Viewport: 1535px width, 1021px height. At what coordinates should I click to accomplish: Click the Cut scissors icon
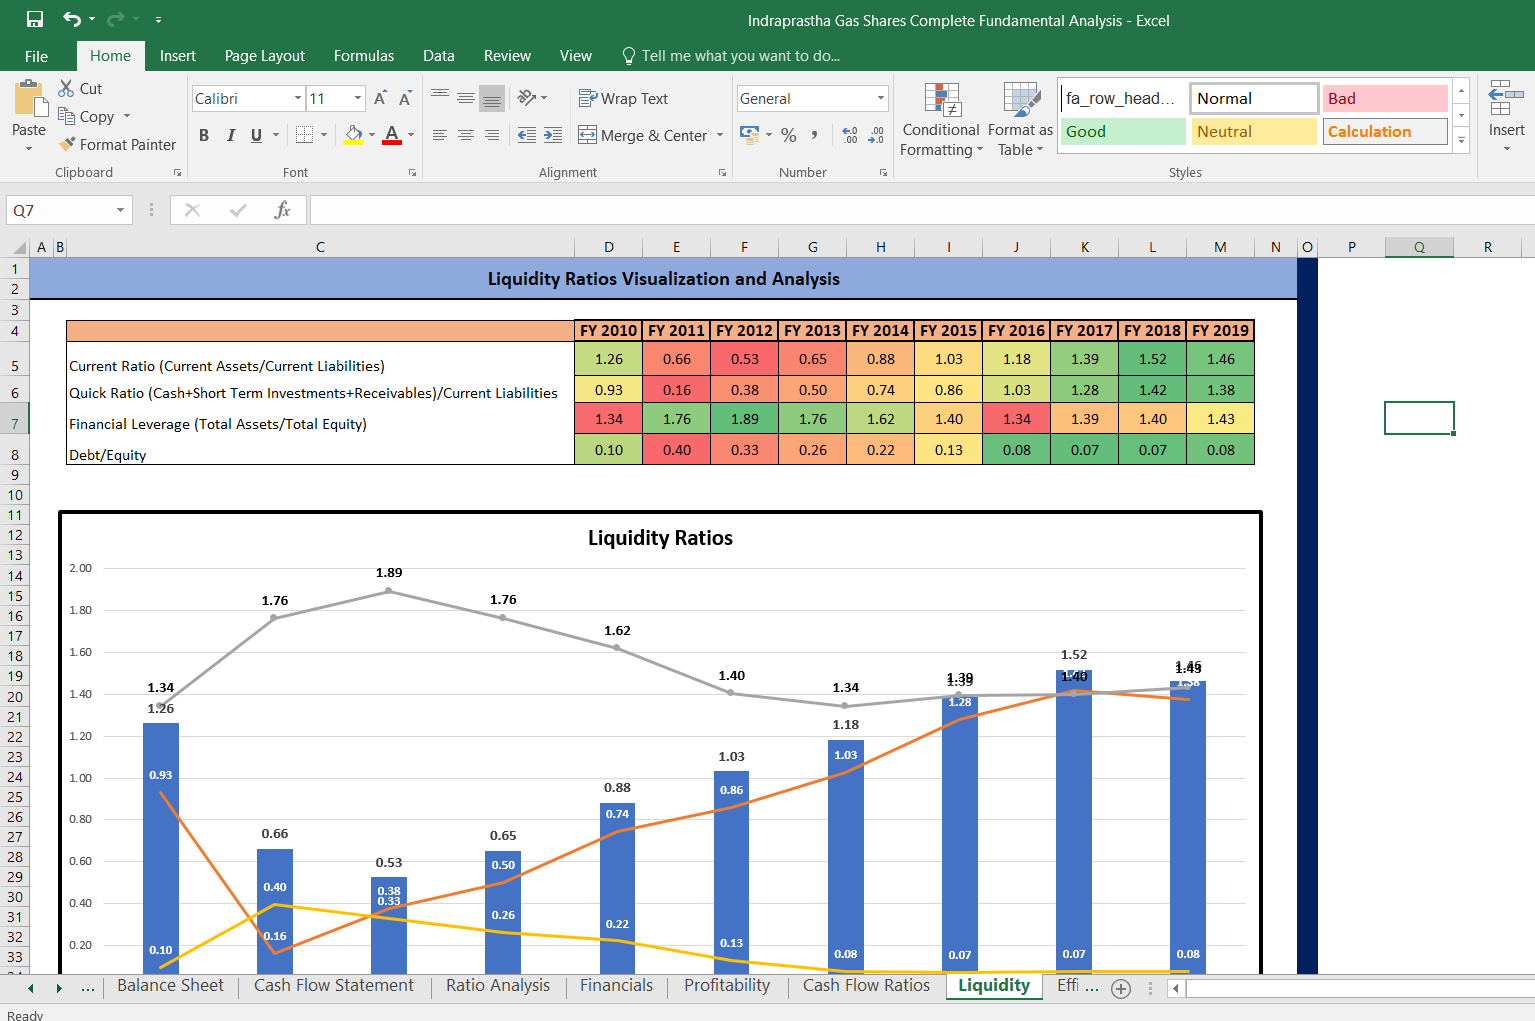67,88
